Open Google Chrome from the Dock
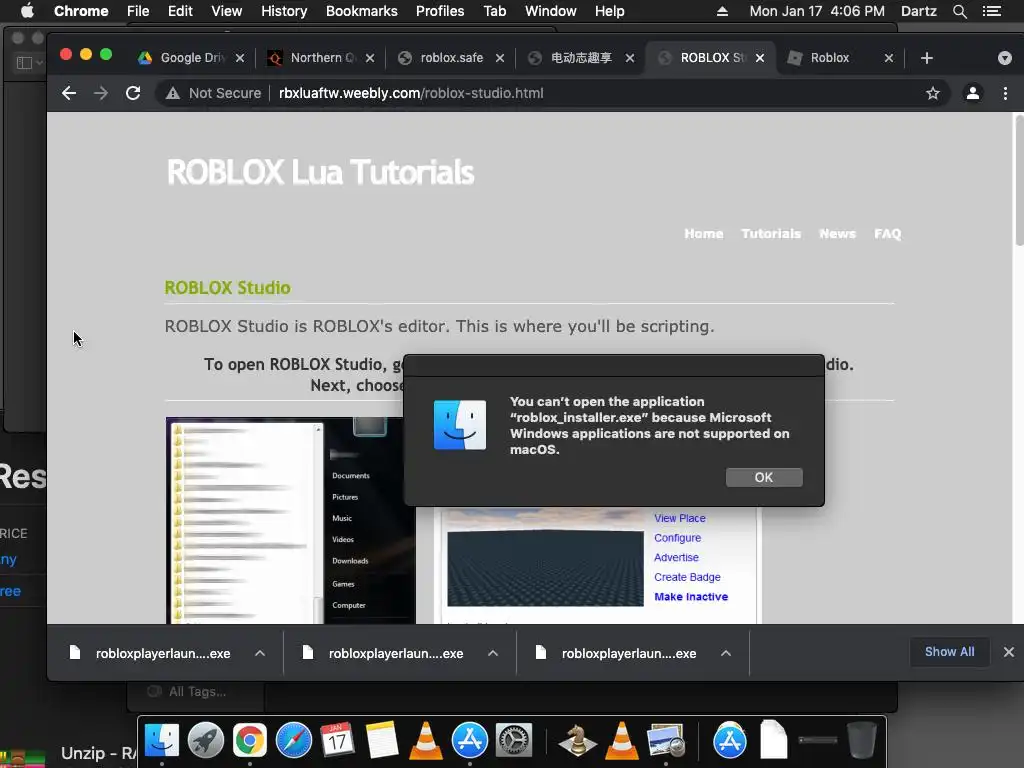The height and width of the screenshot is (768, 1024). tap(249, 741)
